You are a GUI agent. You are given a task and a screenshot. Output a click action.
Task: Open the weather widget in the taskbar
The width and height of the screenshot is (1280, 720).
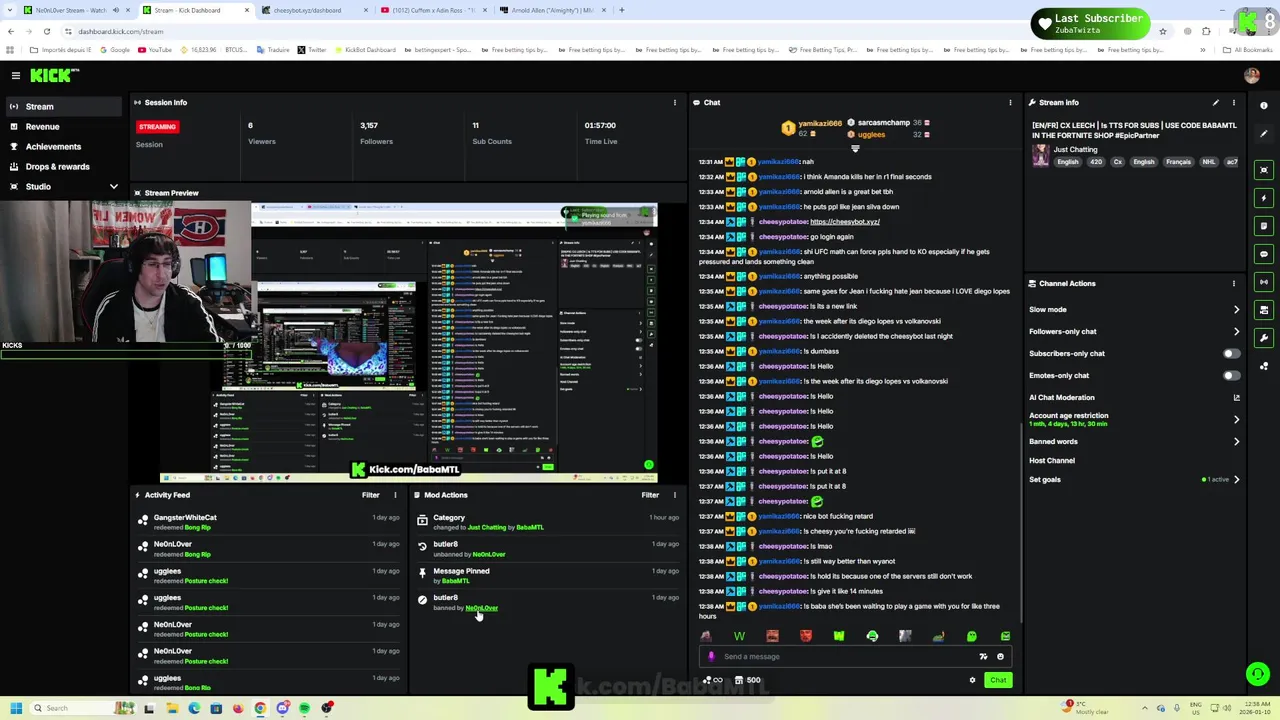1086,708
